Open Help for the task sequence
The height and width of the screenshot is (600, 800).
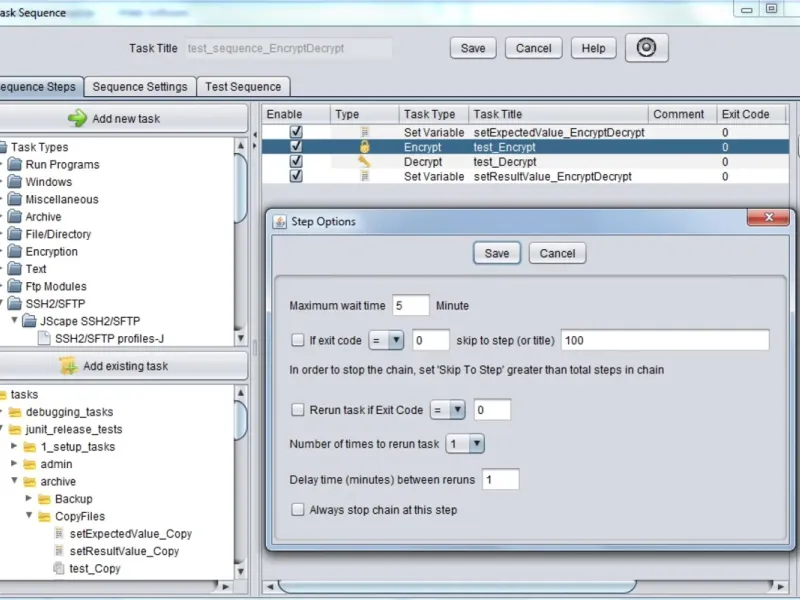[x=593, y=48]
